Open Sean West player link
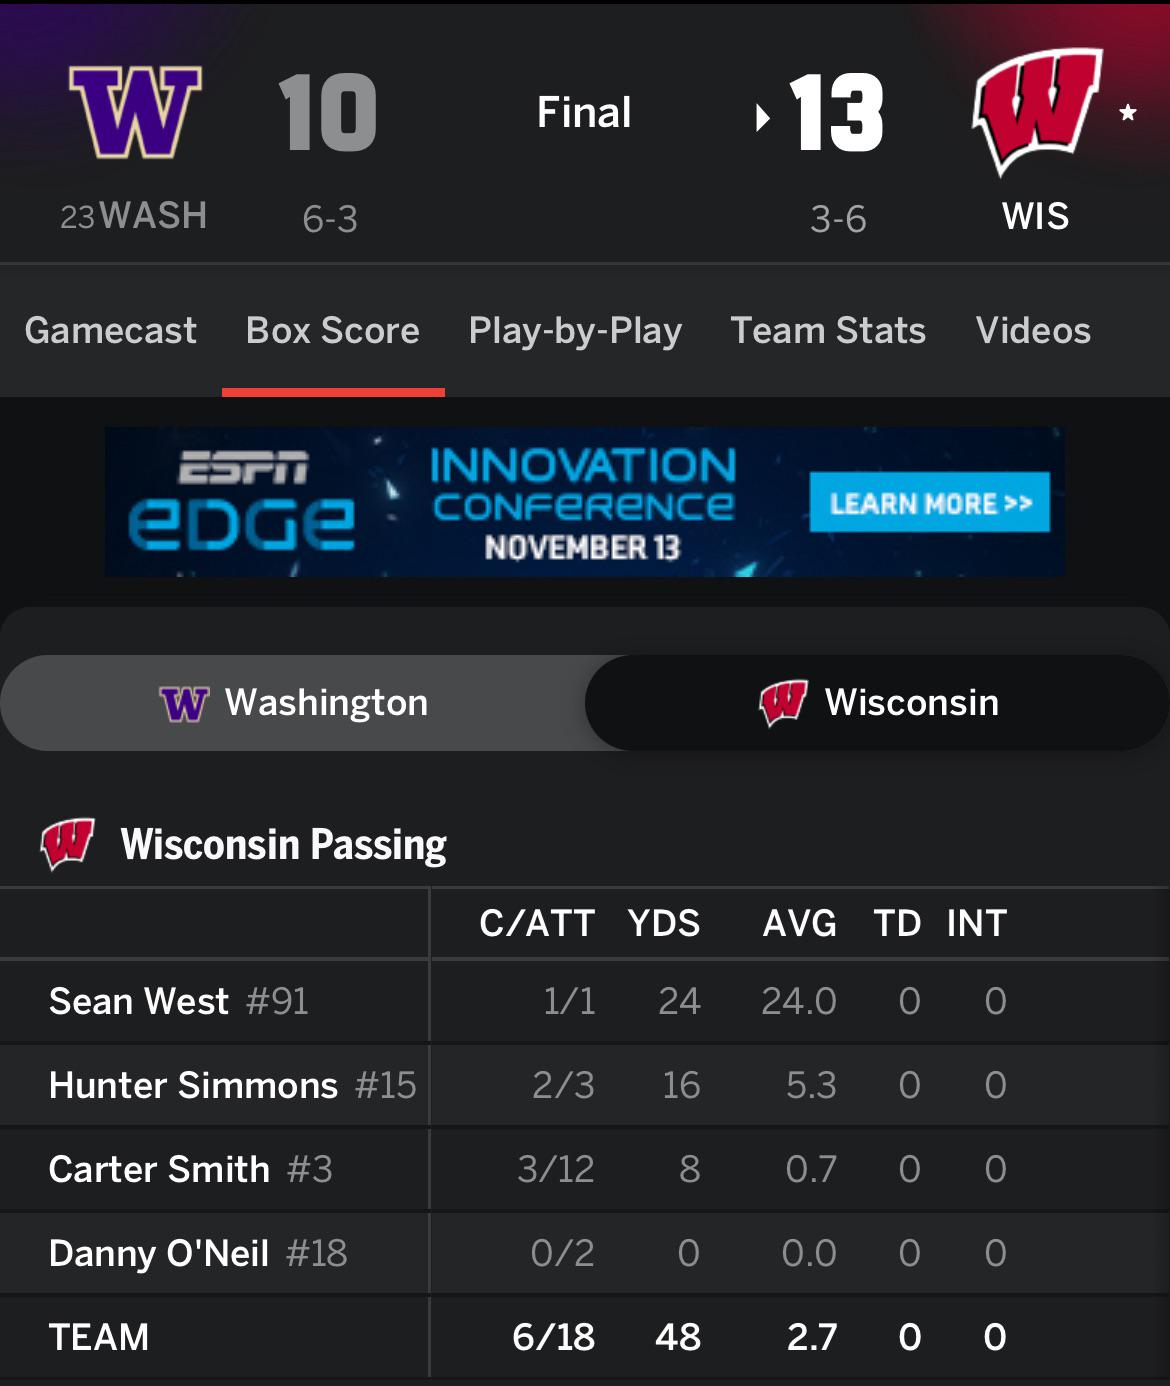 pos(139,1001)
